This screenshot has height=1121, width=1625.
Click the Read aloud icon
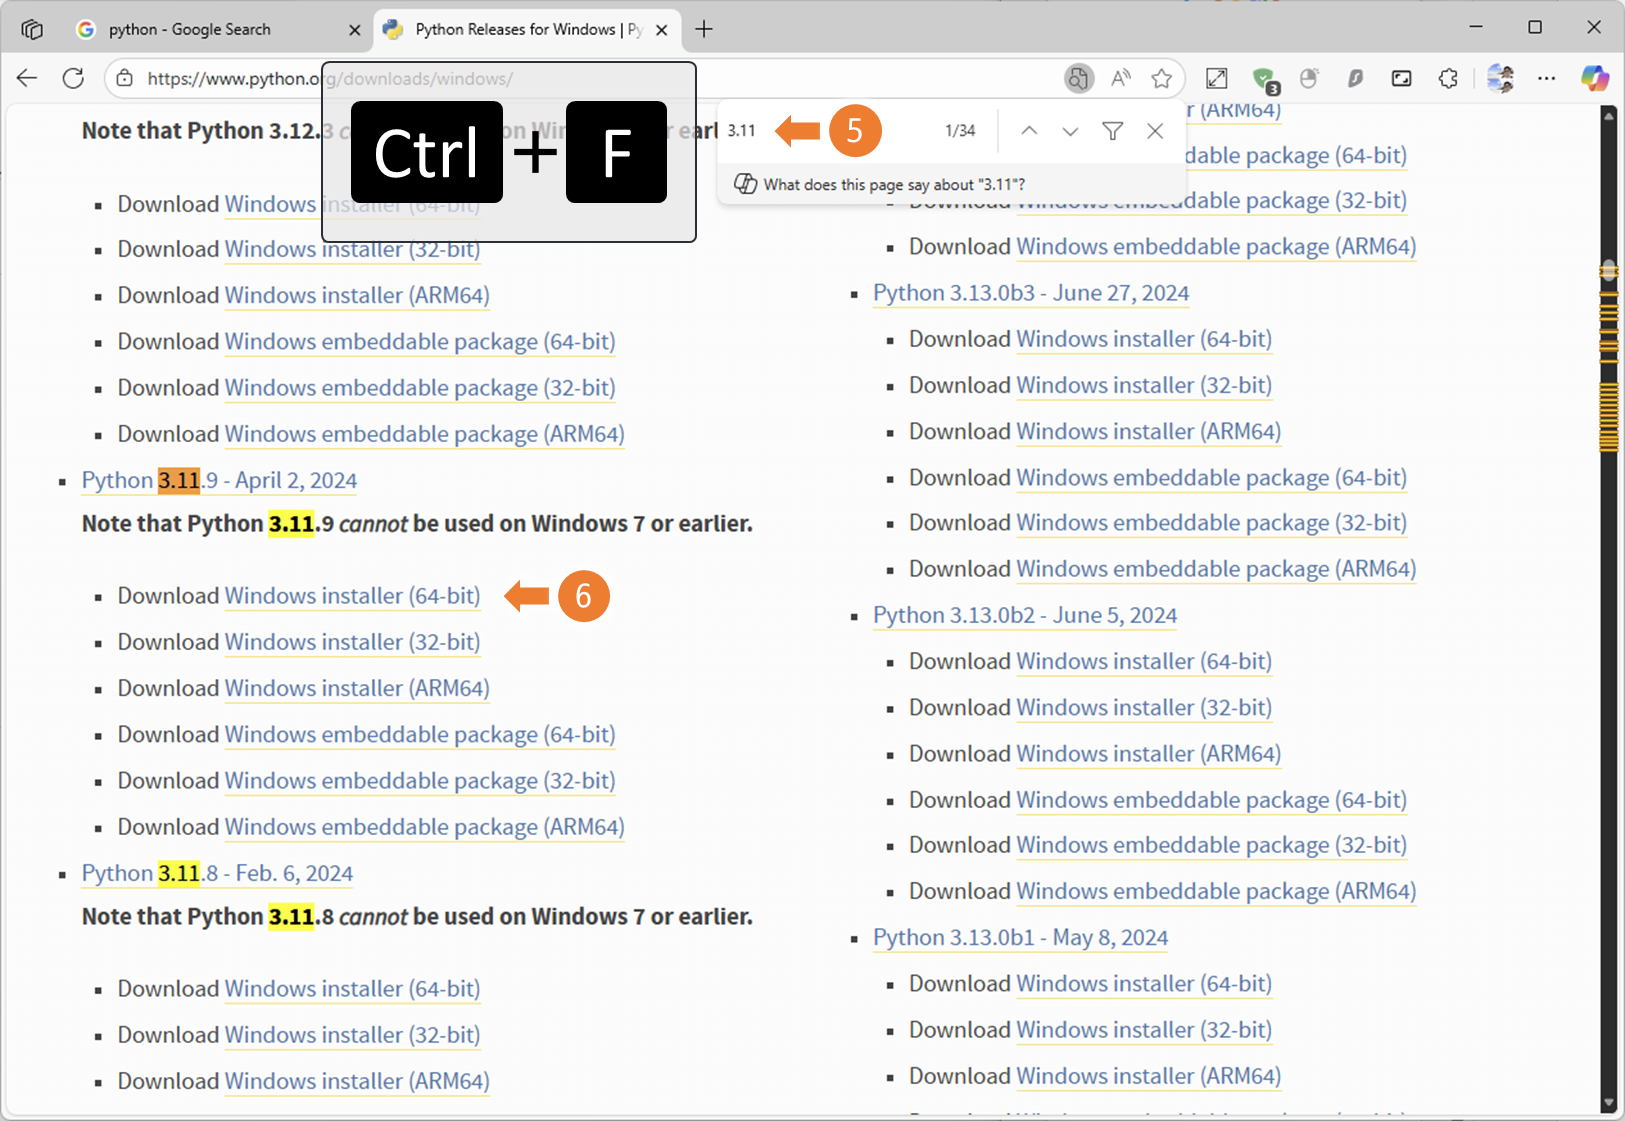(1121, 78)
